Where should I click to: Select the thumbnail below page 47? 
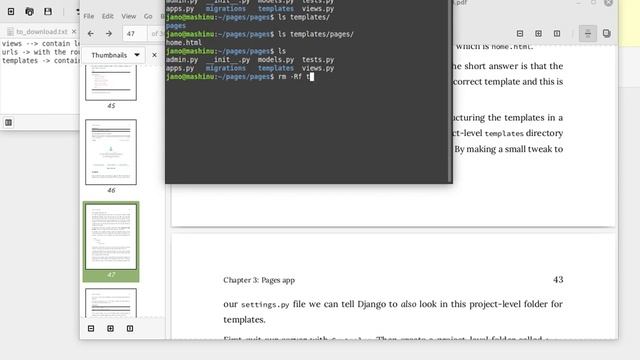click(x=111, y=303)
